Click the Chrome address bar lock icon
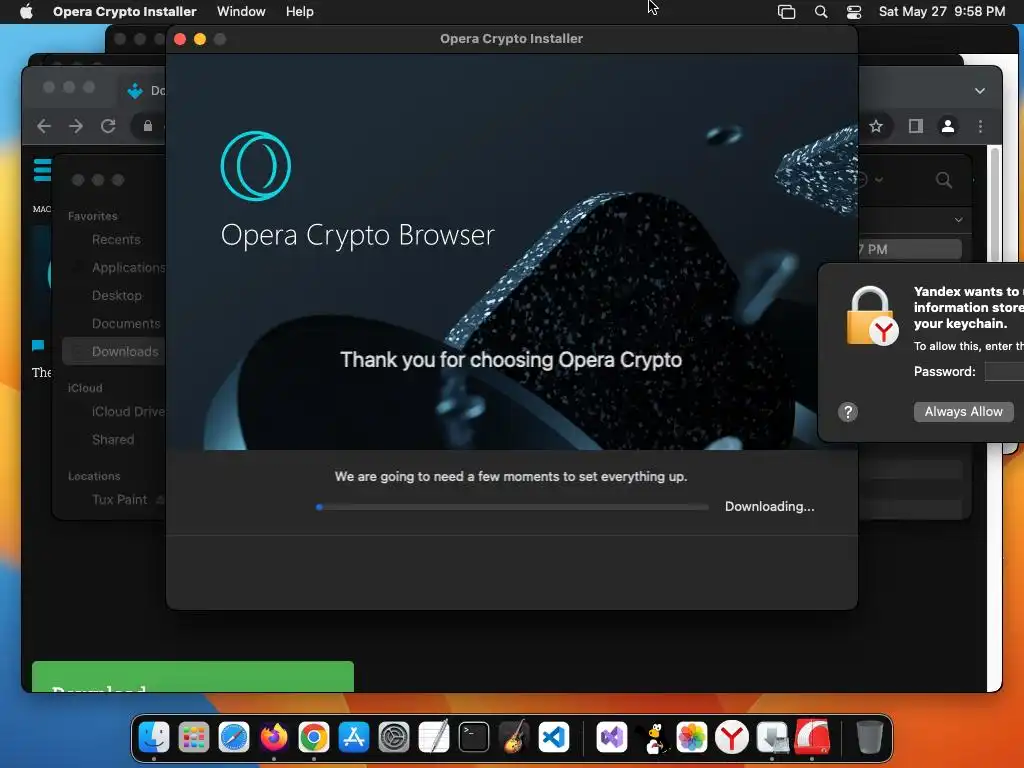 [148, 126]
